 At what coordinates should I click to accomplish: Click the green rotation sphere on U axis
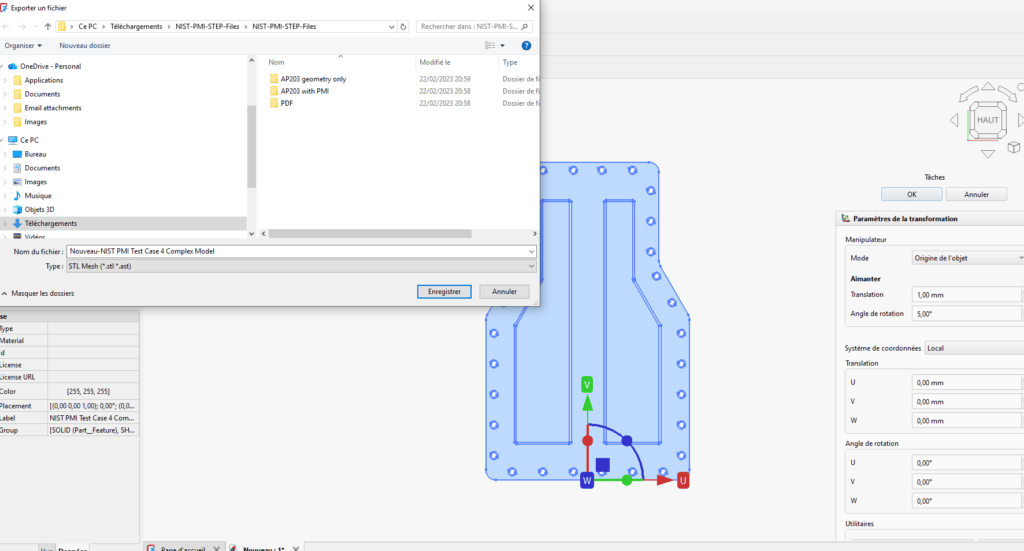(626, 480)
